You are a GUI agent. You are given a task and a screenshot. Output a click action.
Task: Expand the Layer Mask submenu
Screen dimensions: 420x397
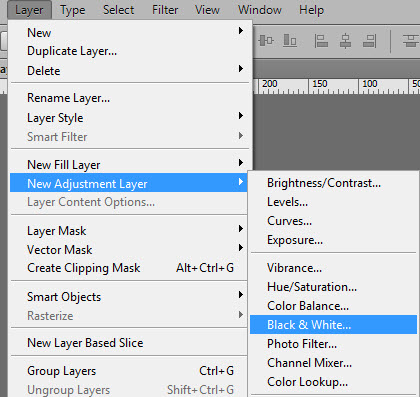129,231
